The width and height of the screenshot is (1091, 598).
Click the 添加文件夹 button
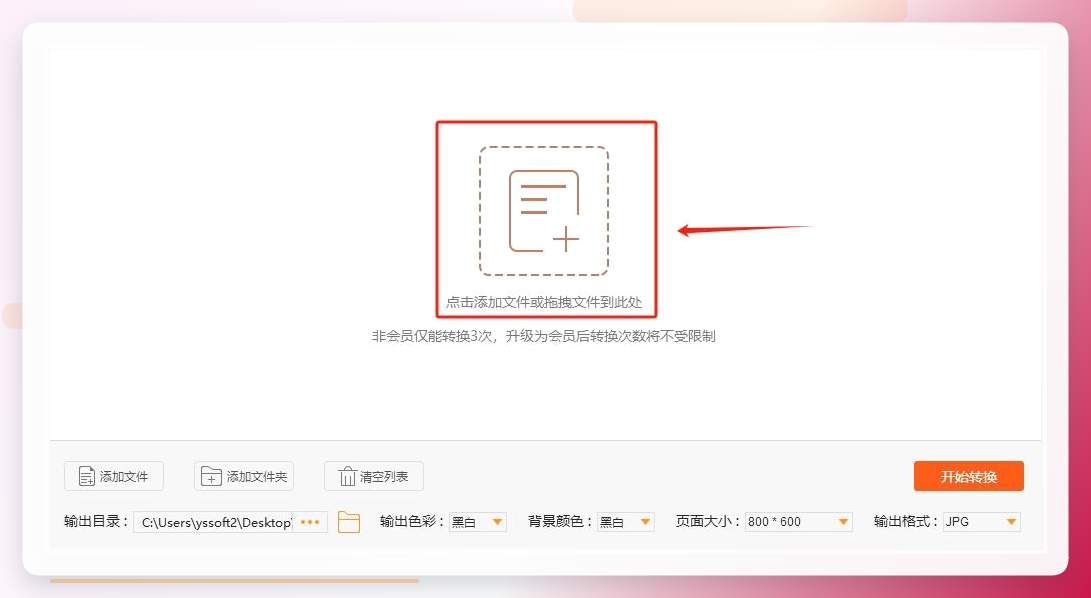click(x=244, y=476)
